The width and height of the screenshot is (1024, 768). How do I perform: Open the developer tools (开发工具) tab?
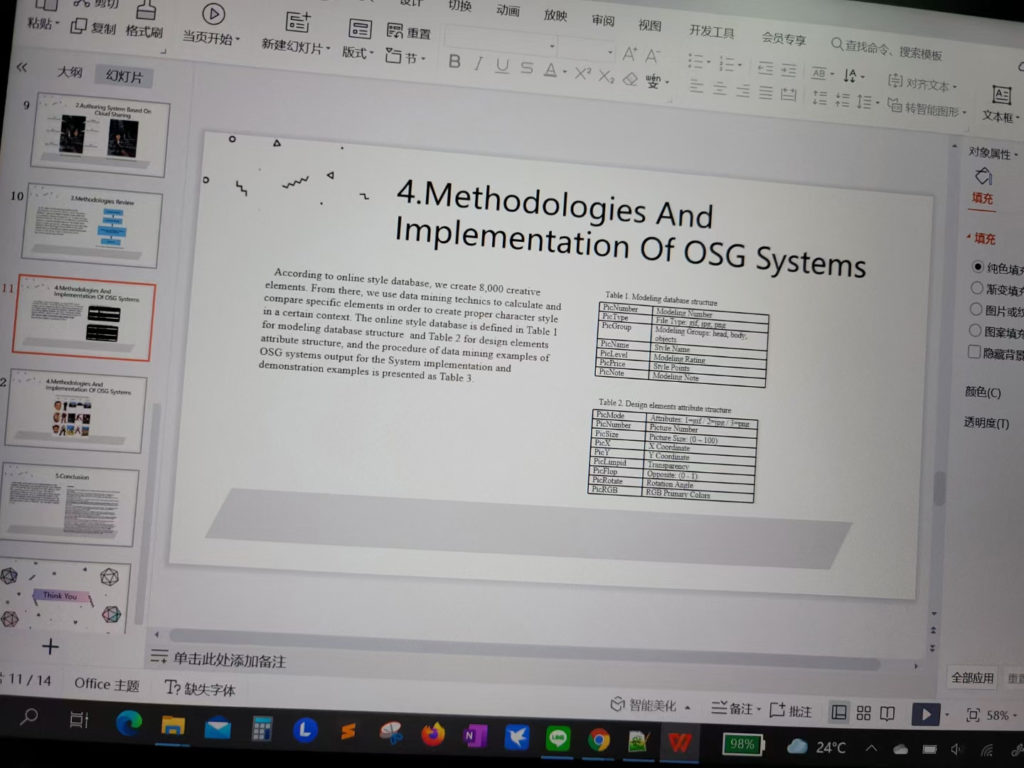coord(712,31)
